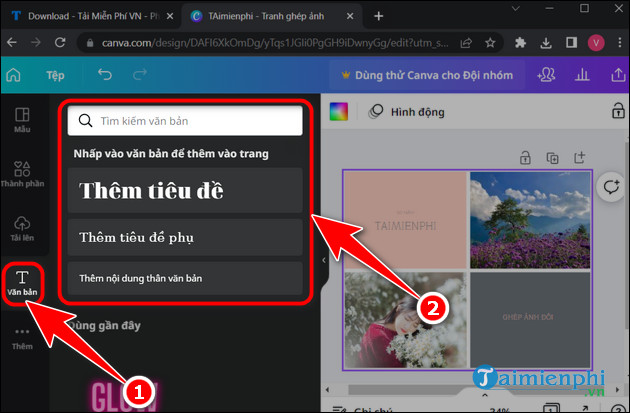Viewport: 630px width, 413px height.
Task: Click the Tìm kiếm văn bản search field
Action: (185, 121)
